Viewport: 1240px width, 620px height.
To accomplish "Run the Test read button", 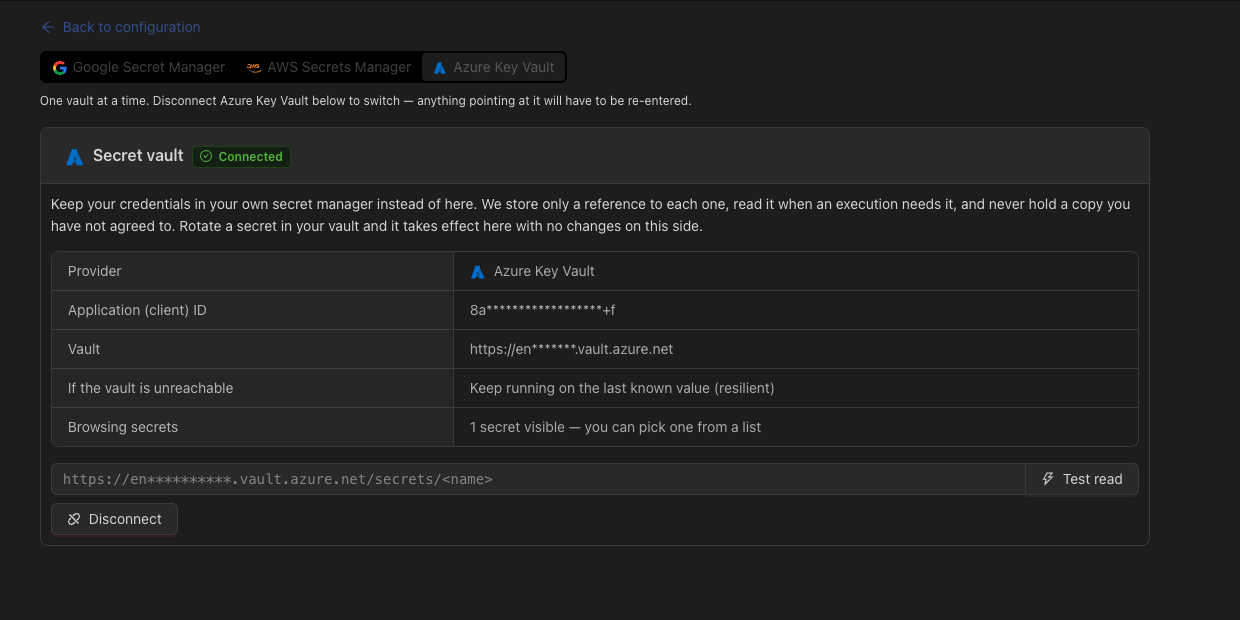I will point(1082,479).
